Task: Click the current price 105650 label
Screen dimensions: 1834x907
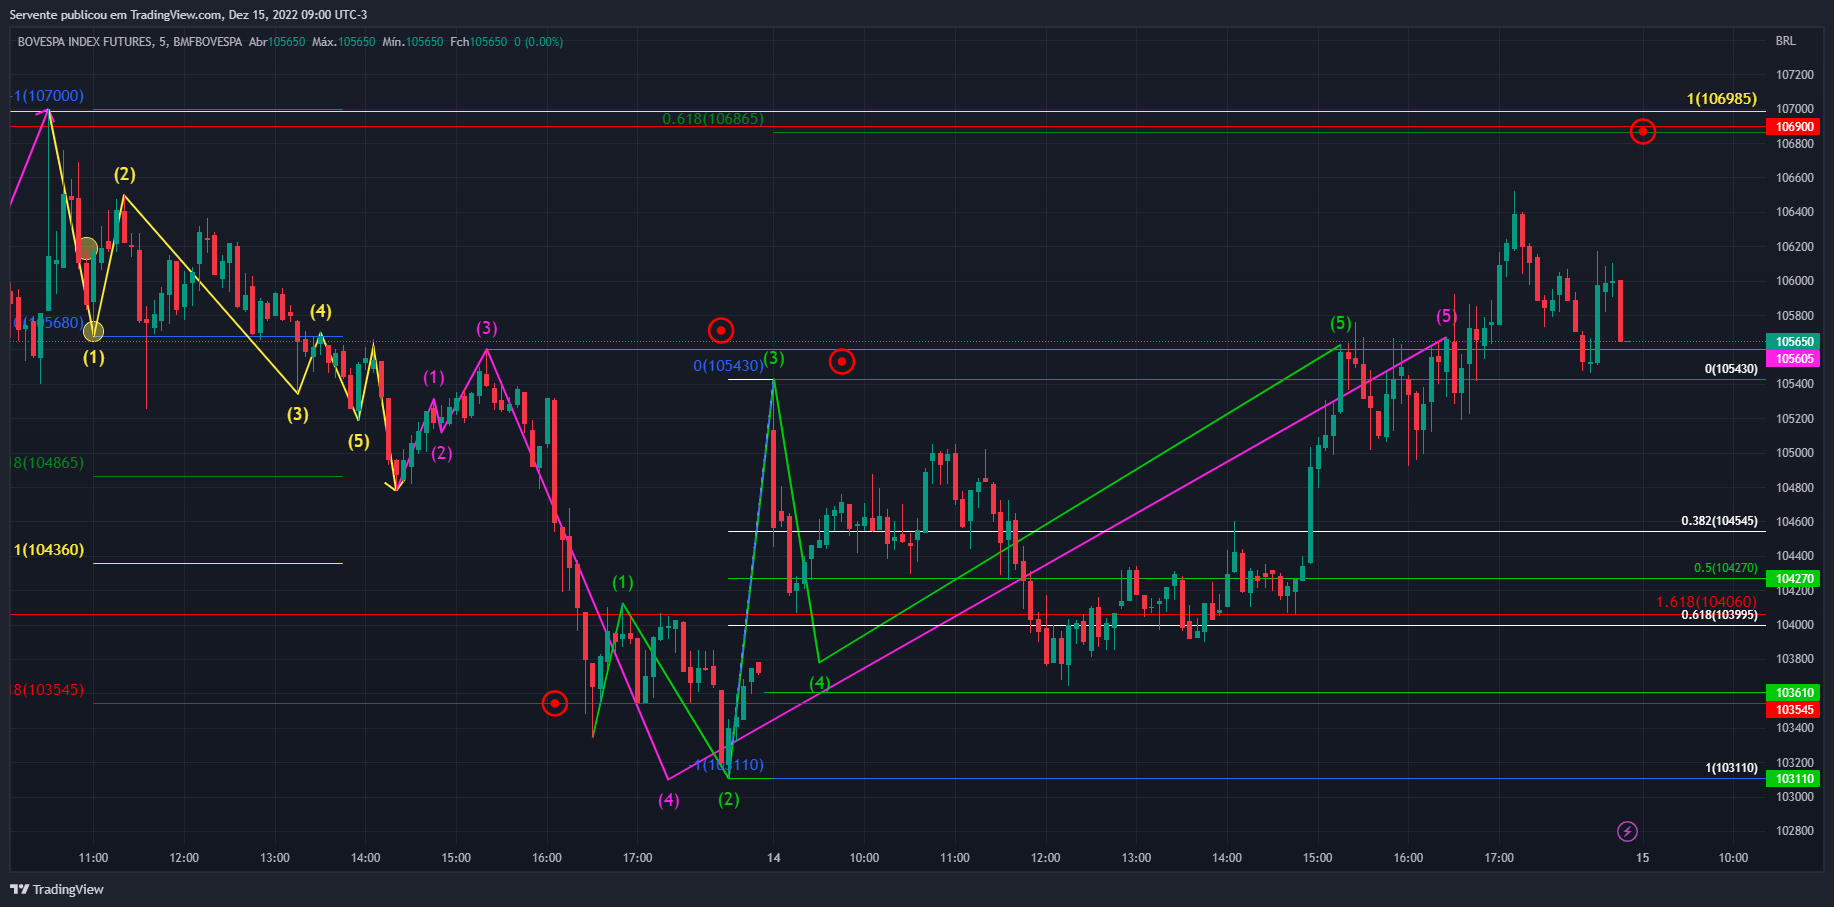Action: coord(1795,341)
